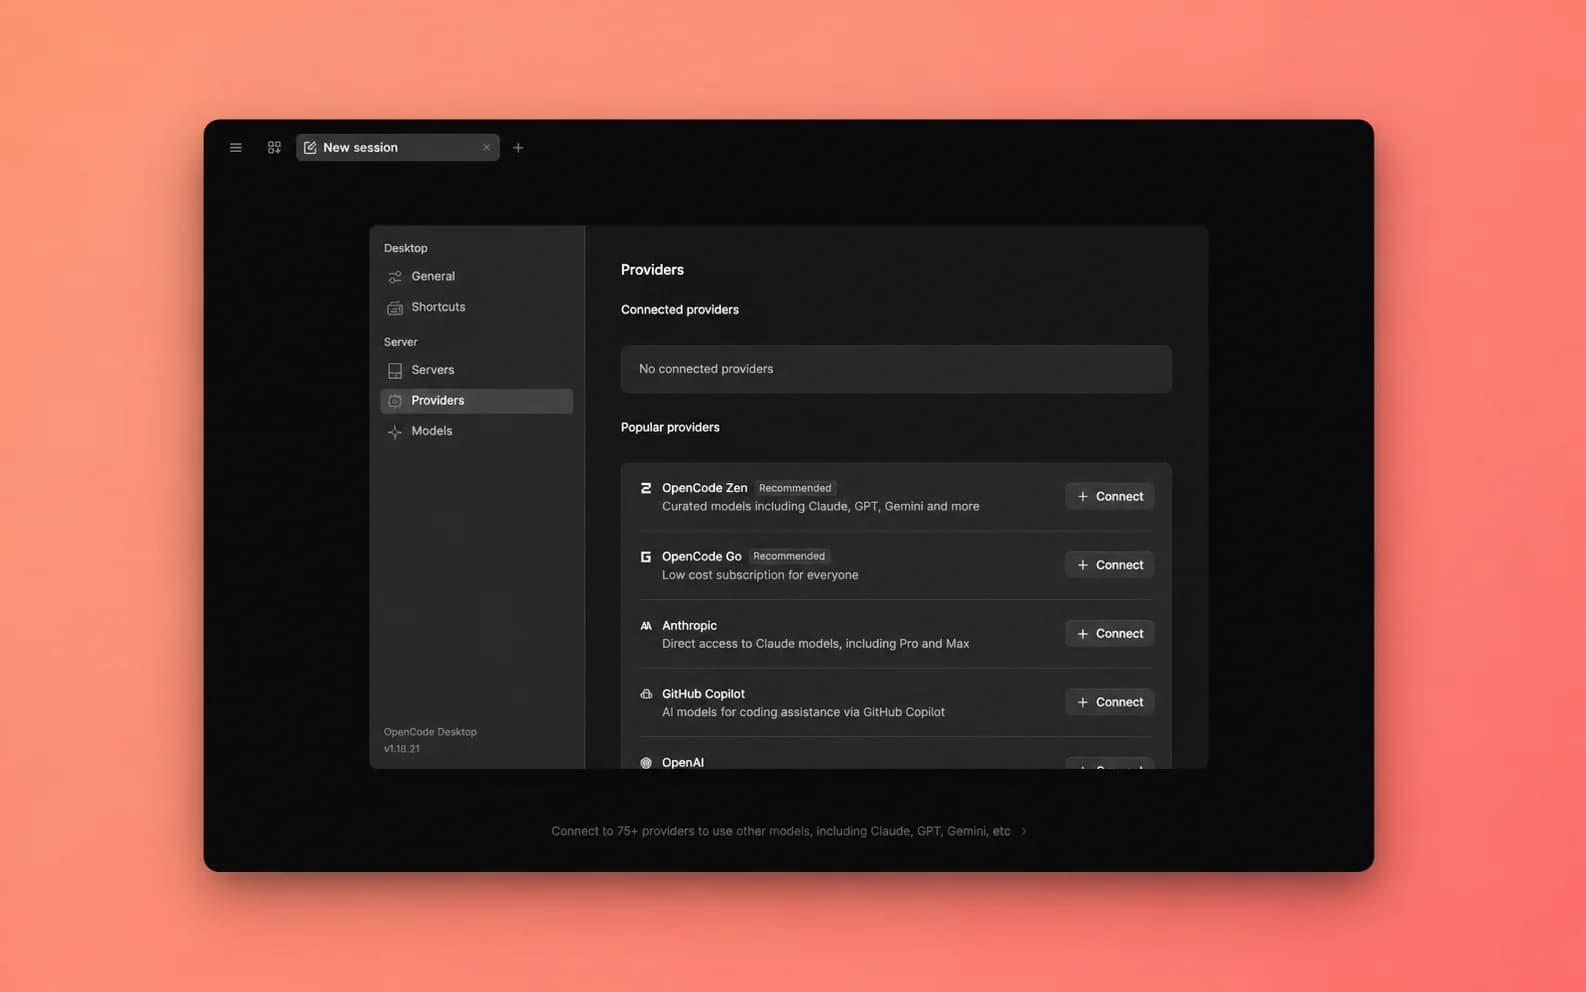The image size is (1586, 992).
Task: Click the plus icon on GitHub Copilot's Connect button
Action: point(1083,702)
